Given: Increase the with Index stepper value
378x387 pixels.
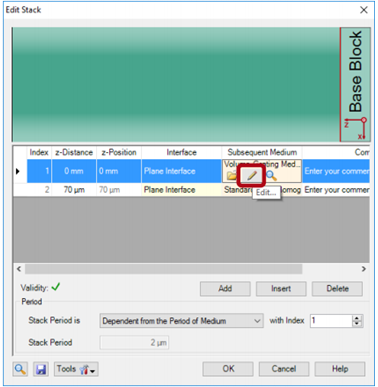Looking at the screenshot, I should click(x=357, y=318).
